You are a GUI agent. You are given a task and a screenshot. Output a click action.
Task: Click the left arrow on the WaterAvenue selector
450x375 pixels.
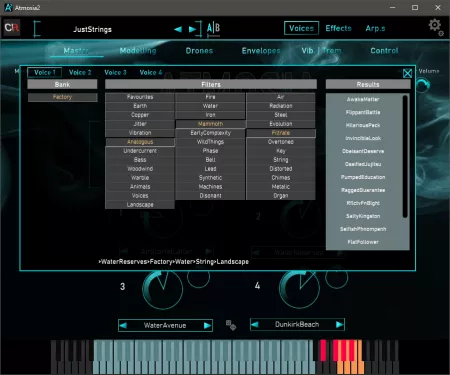click(123, 326)
